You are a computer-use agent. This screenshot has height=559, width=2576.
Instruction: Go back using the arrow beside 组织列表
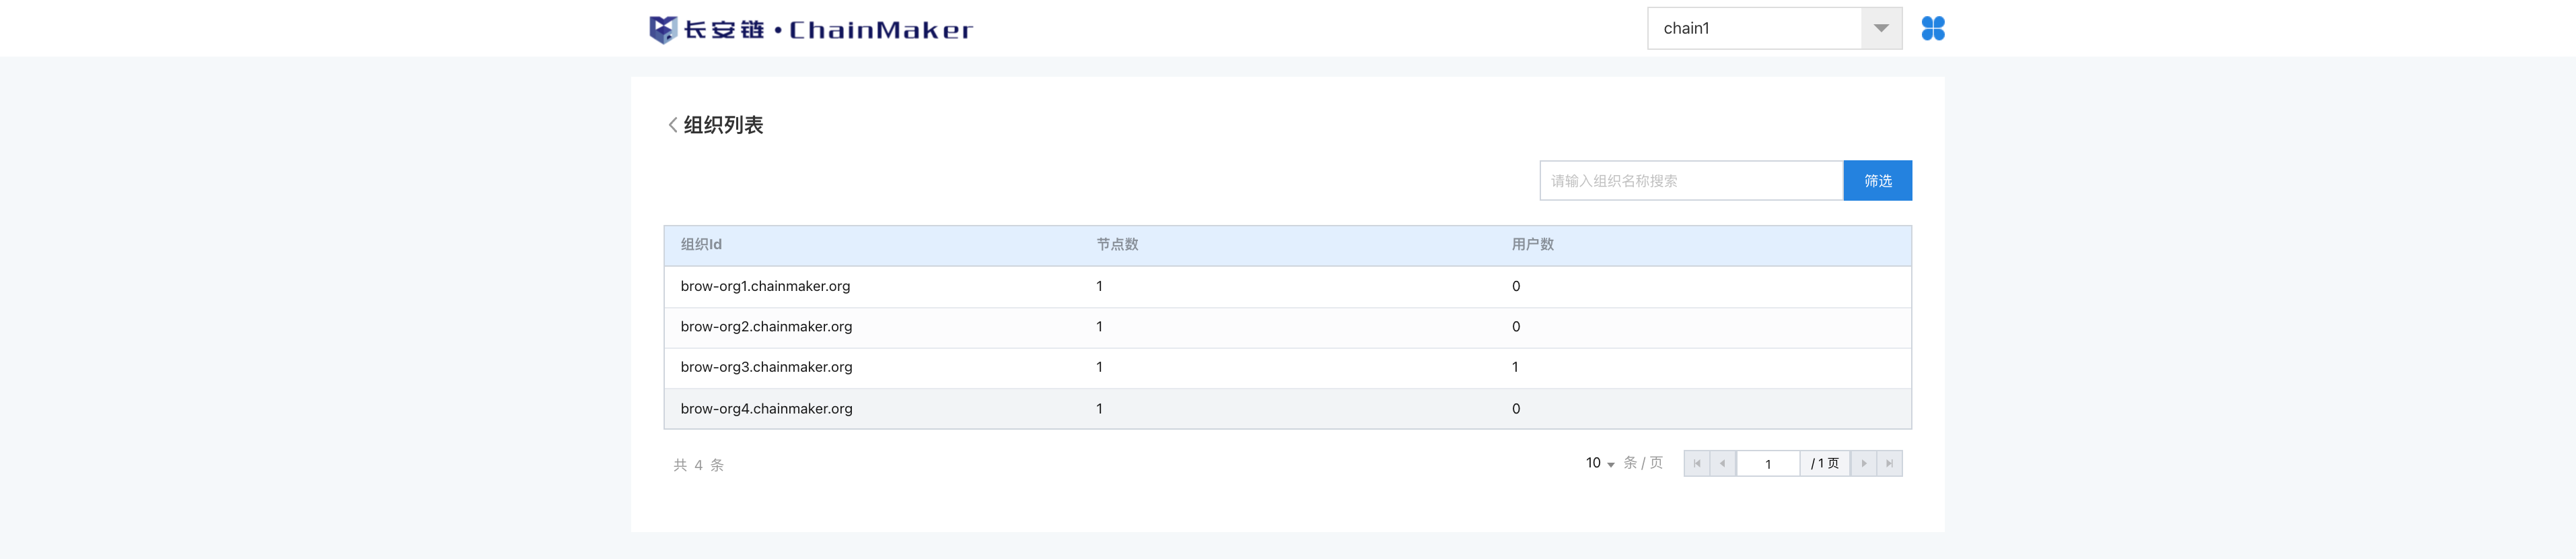coord(673,125)
